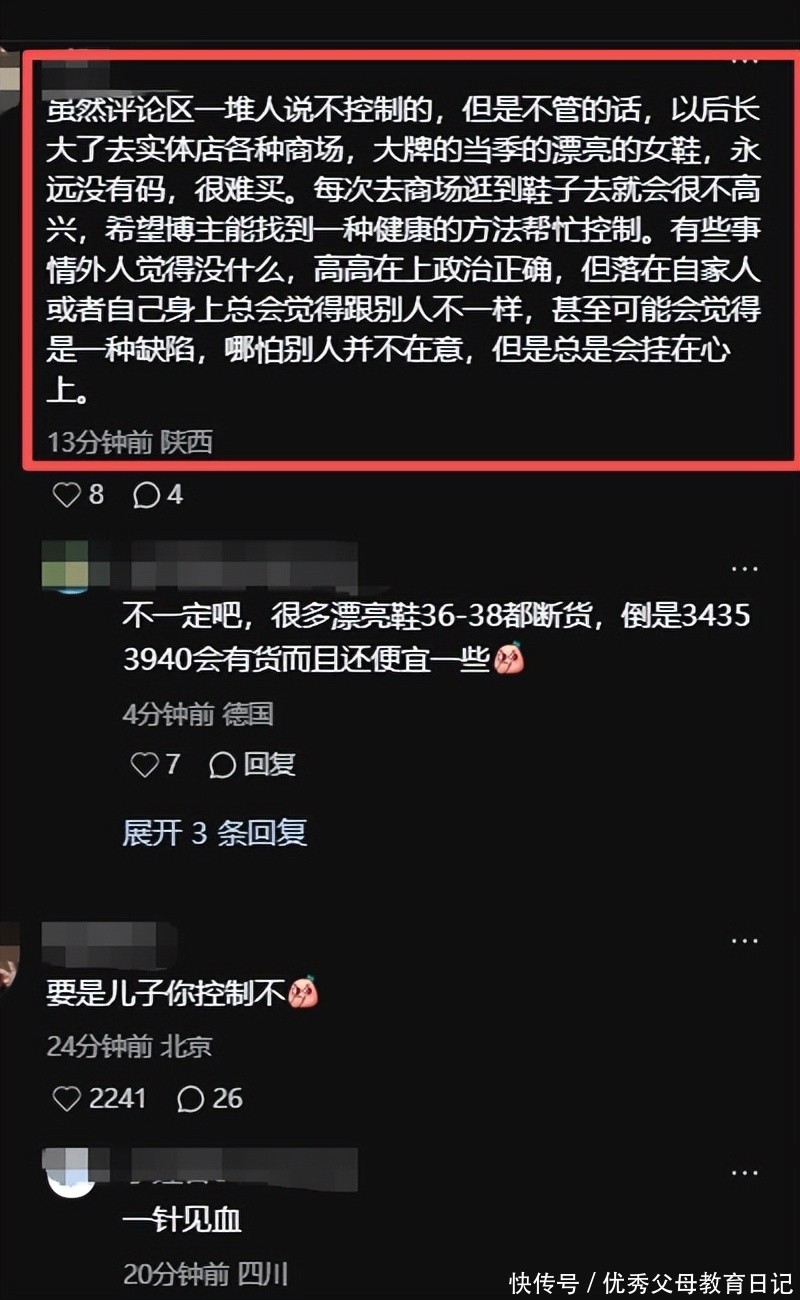The width and height of the screenshot is (800, 1300).
Task: Like the Germany reply with 7 likes
Action: 145,765
